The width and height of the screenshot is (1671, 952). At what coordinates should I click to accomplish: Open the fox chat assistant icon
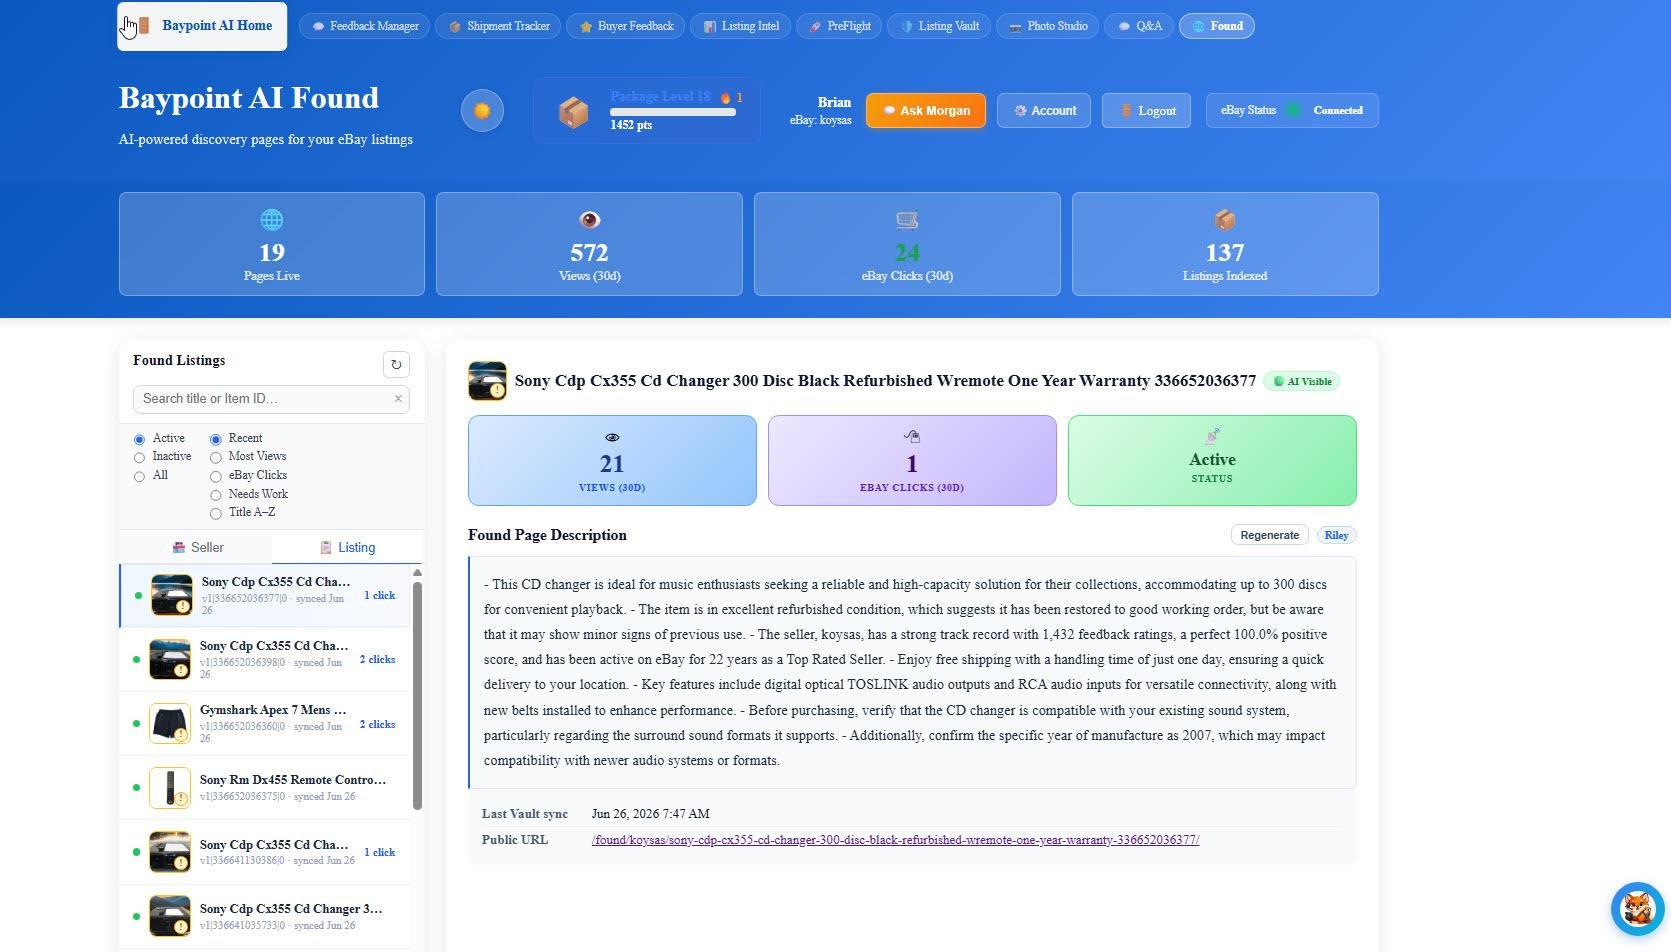pyautogui.click(x=1637, y=908)
